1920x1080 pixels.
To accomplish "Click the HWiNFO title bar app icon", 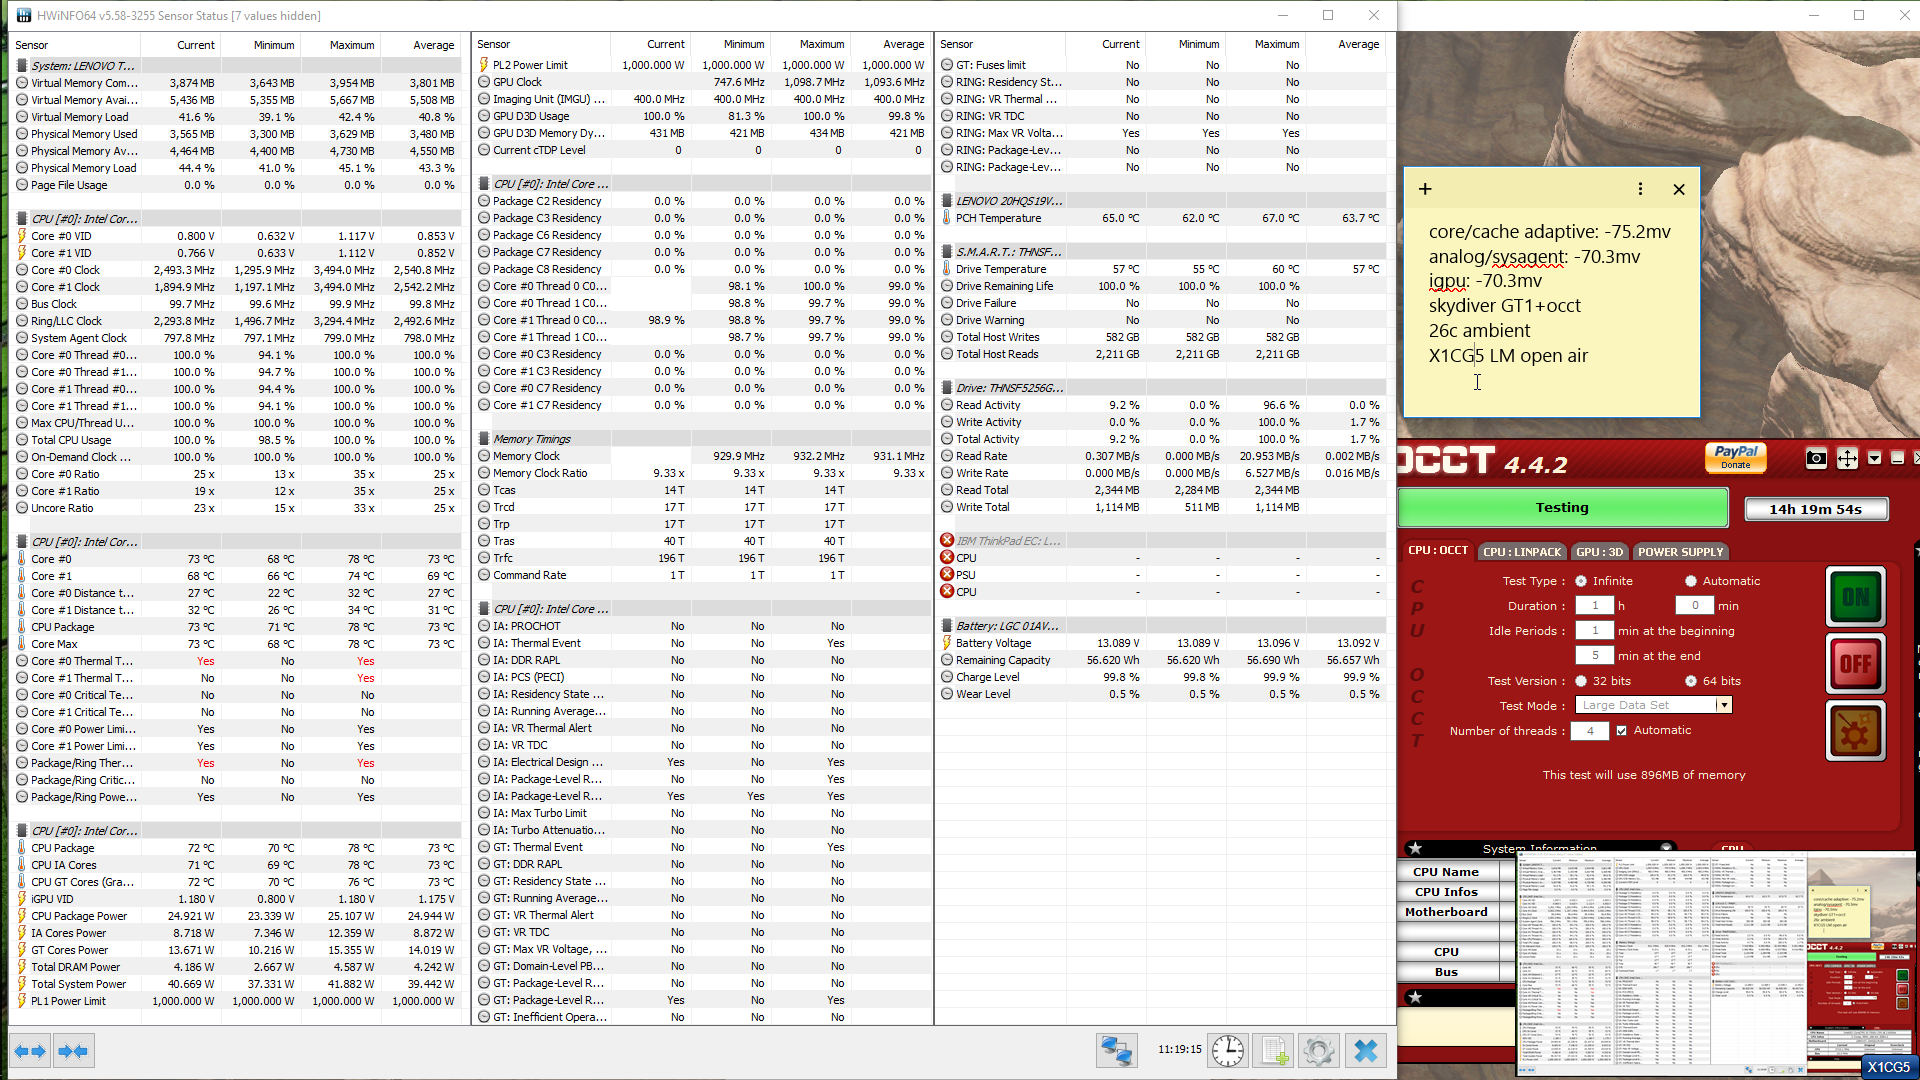I will click(x=23, y=15).
